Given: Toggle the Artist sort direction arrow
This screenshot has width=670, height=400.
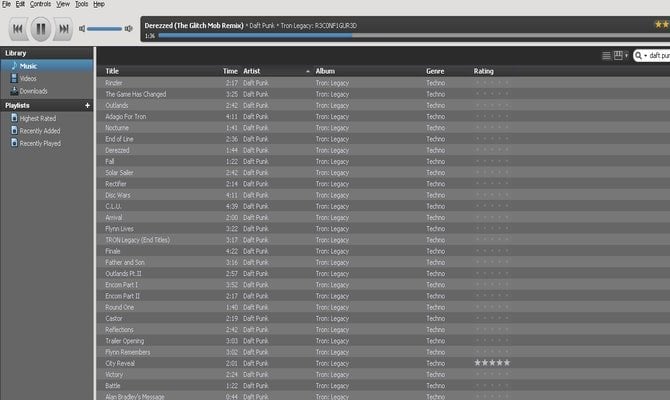Looking at the screenshot, I should [x=308, y=71].
